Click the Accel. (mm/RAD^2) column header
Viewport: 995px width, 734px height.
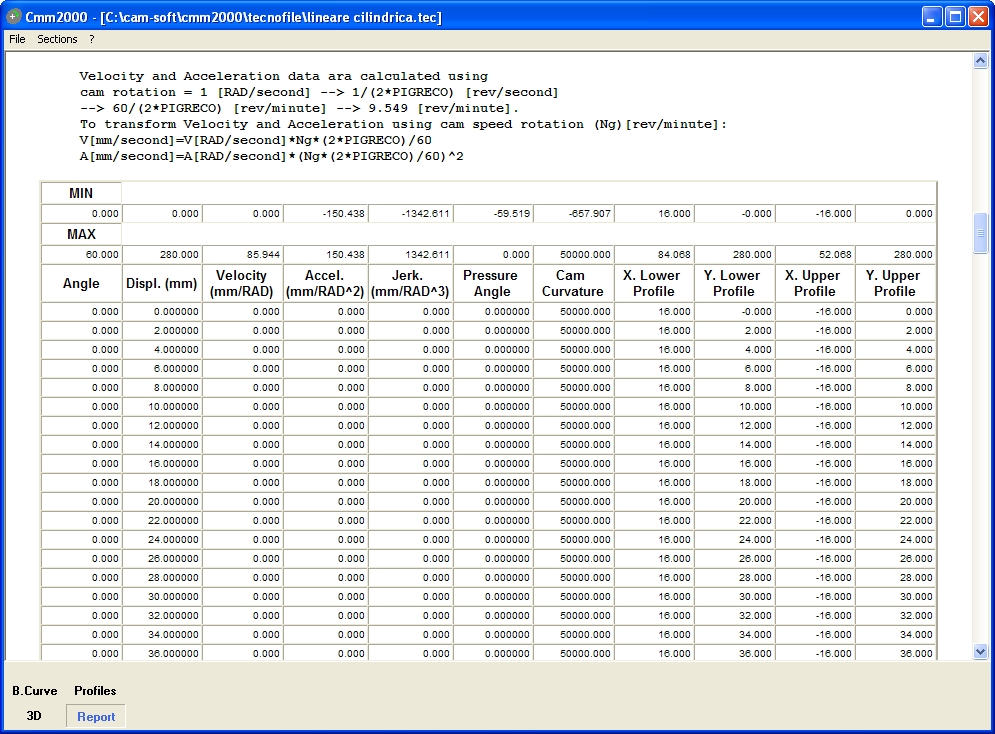click(x=325, y=283)
